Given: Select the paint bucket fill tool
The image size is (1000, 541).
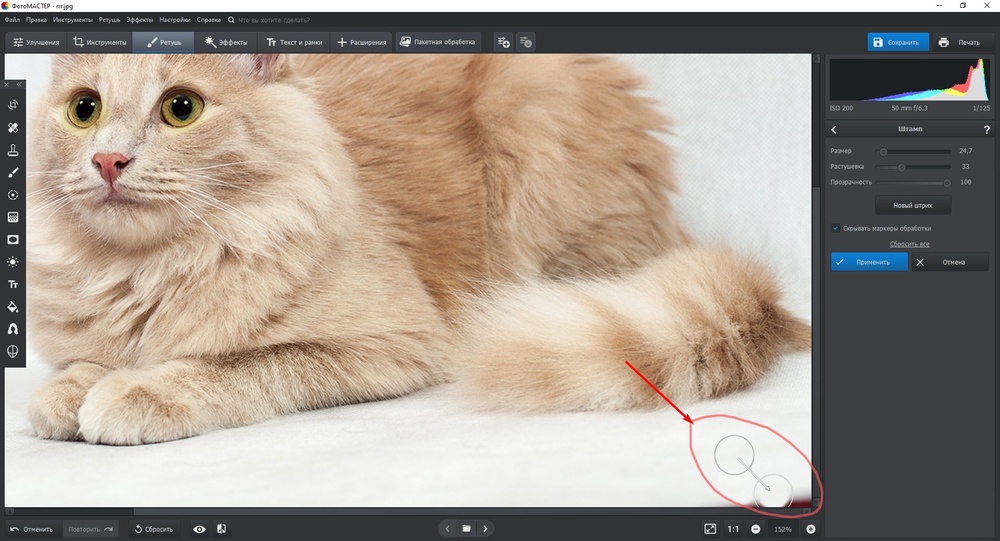Looking at the screenshot, I should [13, 307].
